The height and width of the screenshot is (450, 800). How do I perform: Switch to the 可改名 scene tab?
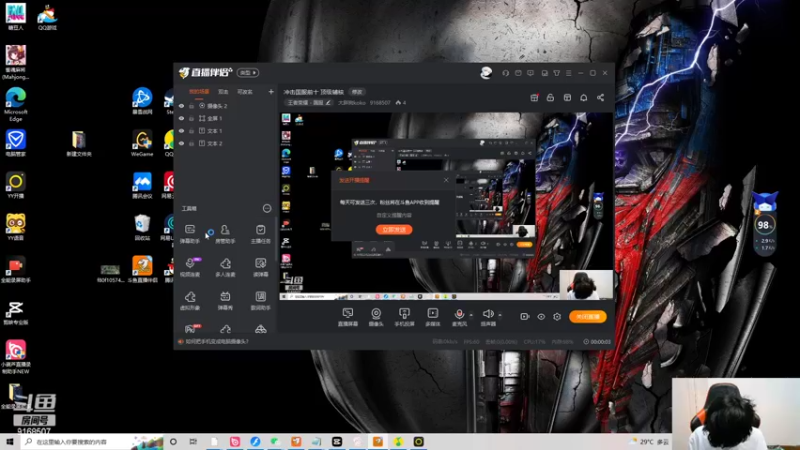pyautogui.click(x=245, y=92)
